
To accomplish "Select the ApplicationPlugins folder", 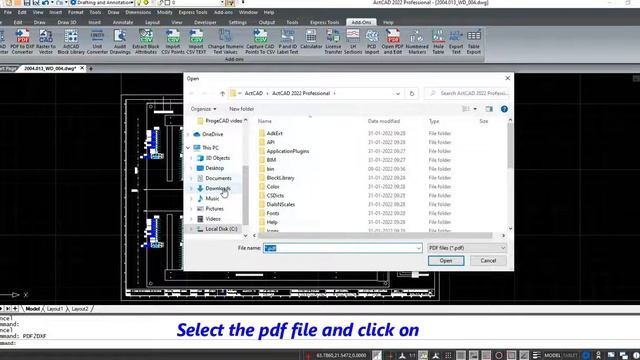I will click(287, 151).
